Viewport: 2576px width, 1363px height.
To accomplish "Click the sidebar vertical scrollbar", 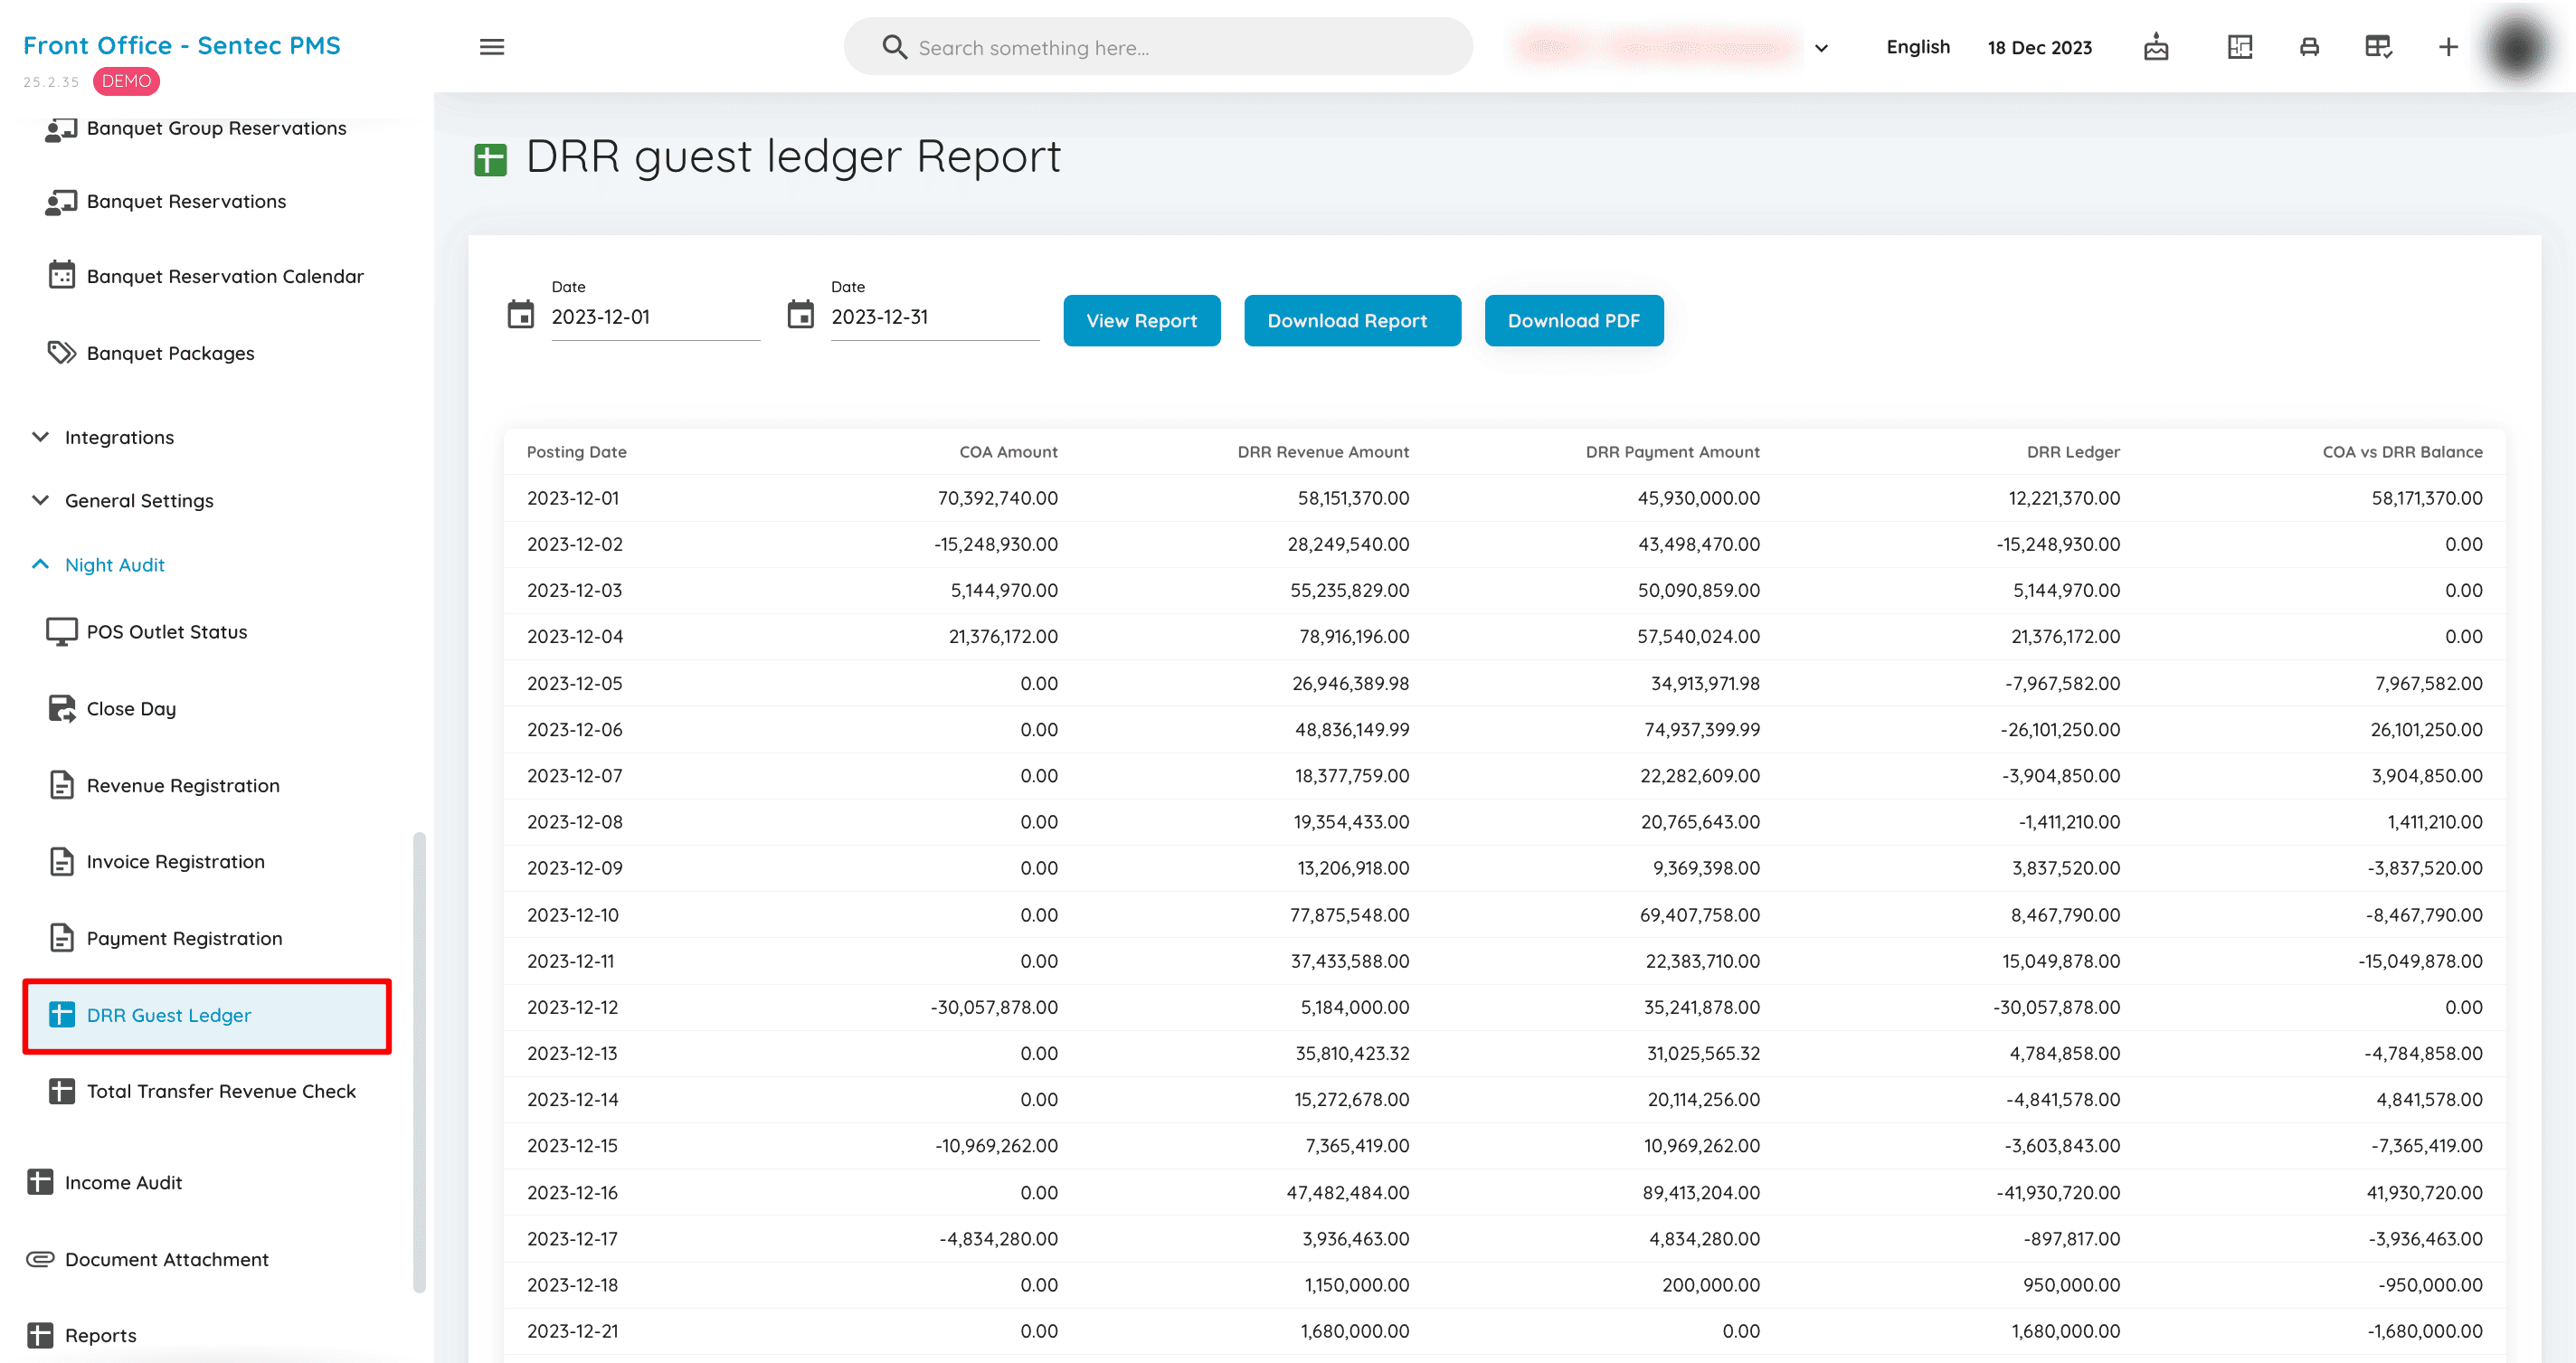I will [x=419, y=1062].
